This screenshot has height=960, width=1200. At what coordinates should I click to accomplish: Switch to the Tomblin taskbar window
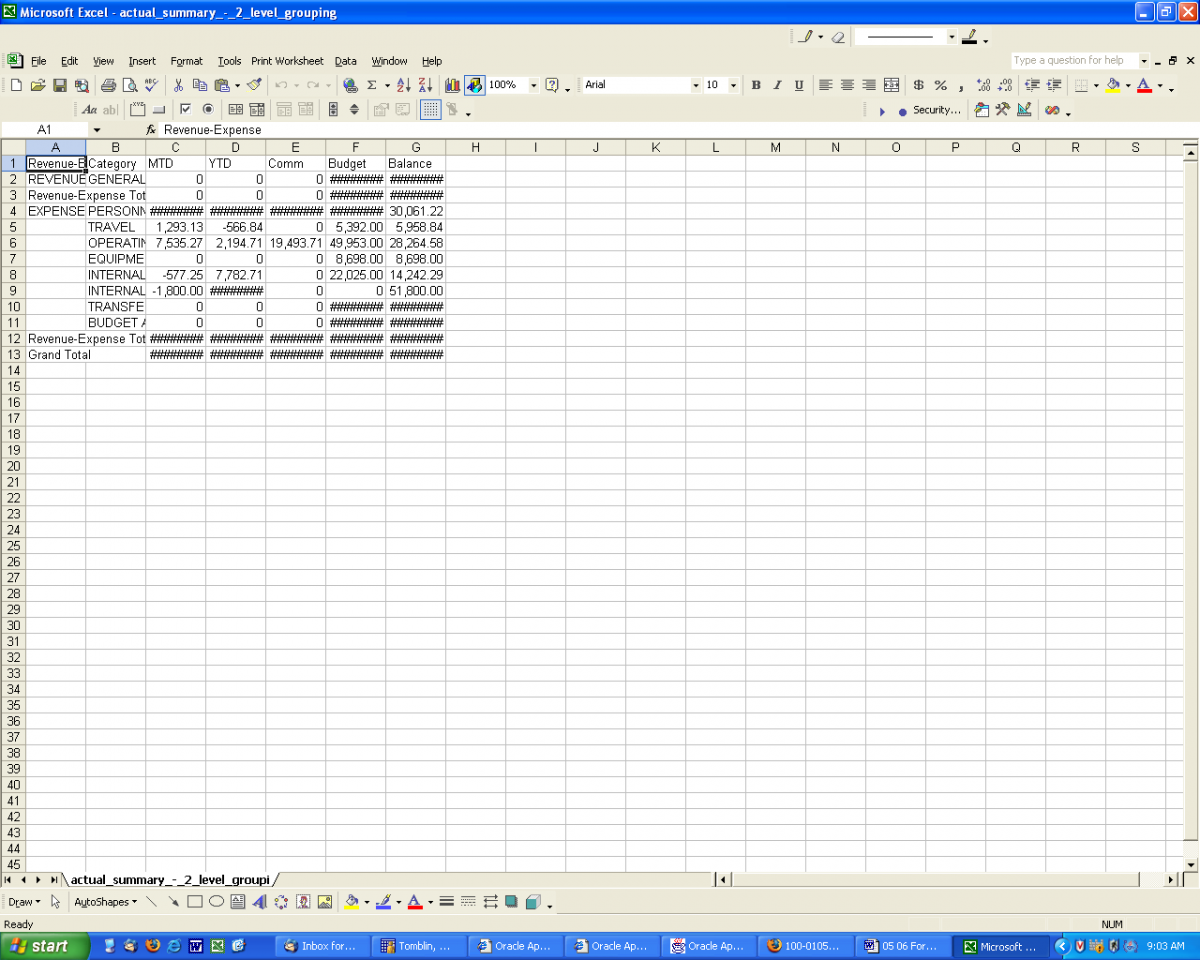pyautogui.click(x=418, y=946)
